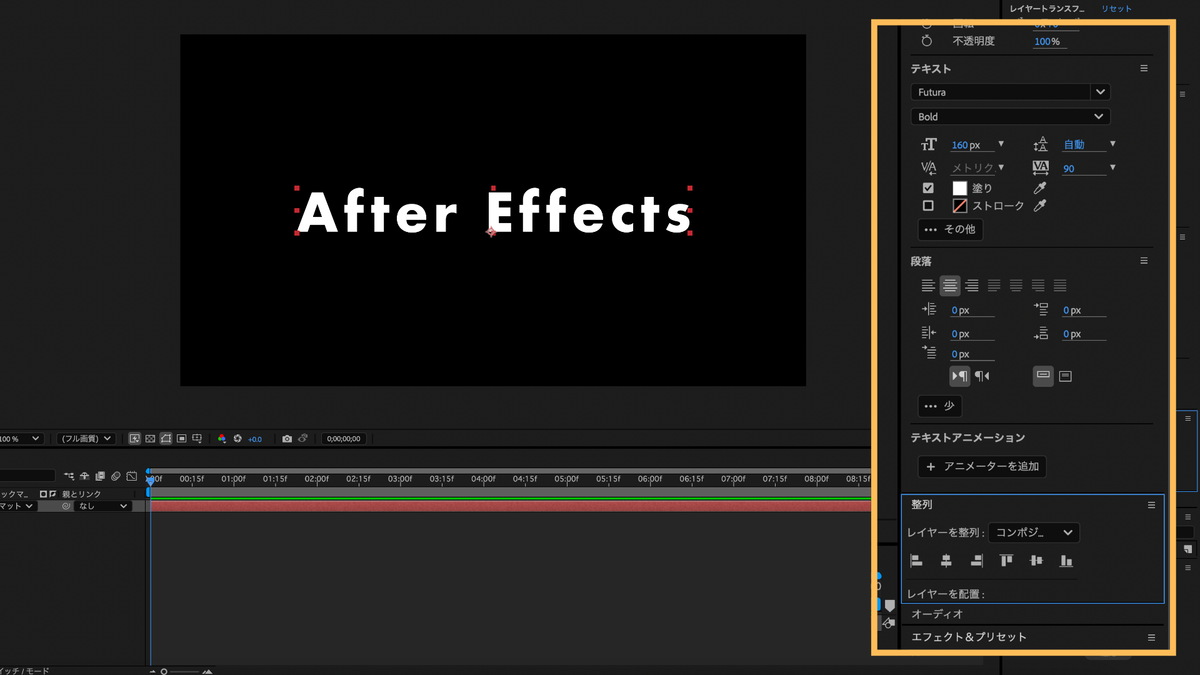This screenshot has width=1200, height=675.
Task: Click the 不透明度 100% value
Action: click(1046, 41)
